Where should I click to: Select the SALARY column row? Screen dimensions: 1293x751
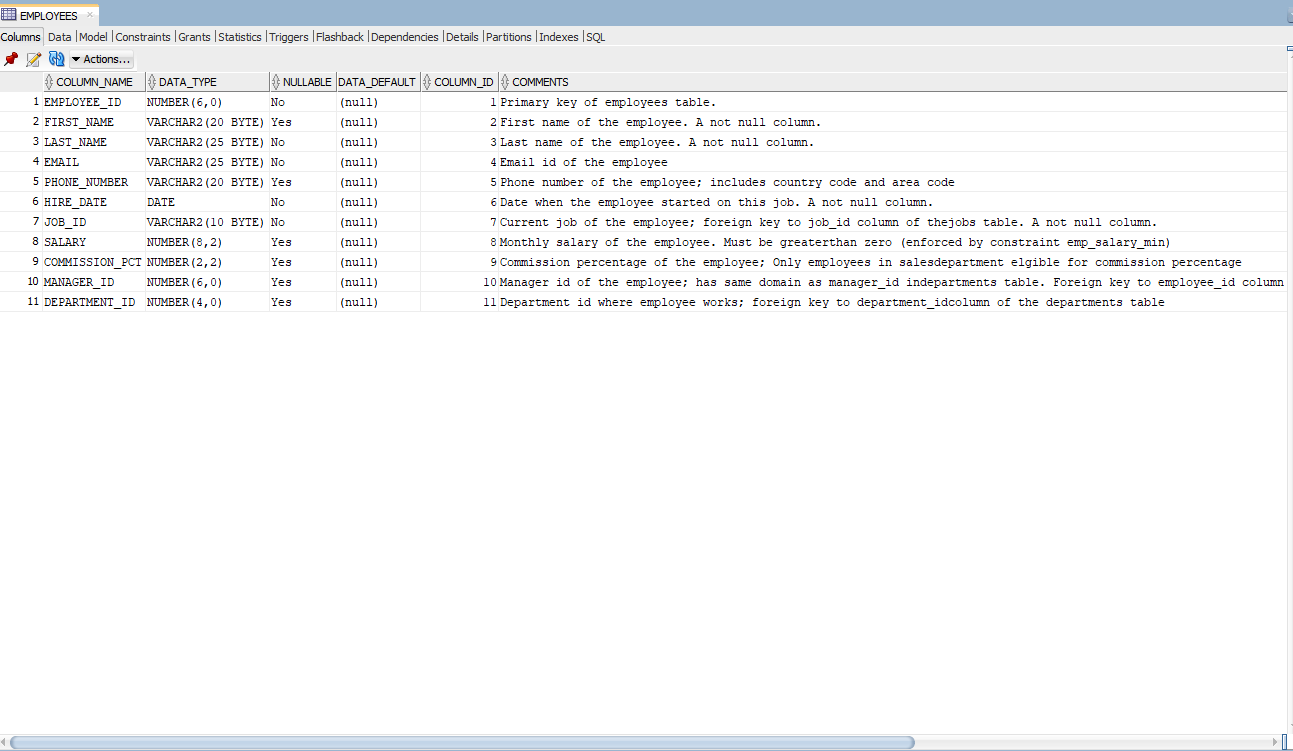pyautogui.click(x=65, y=241)
